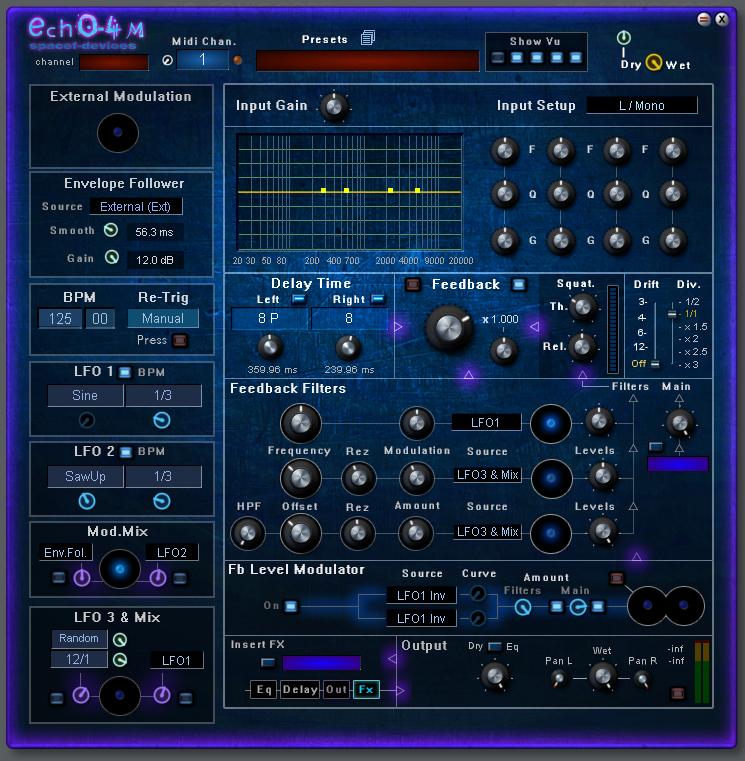
Task: Toggle the first Show Vu button
Action: (x=497, y=57)
